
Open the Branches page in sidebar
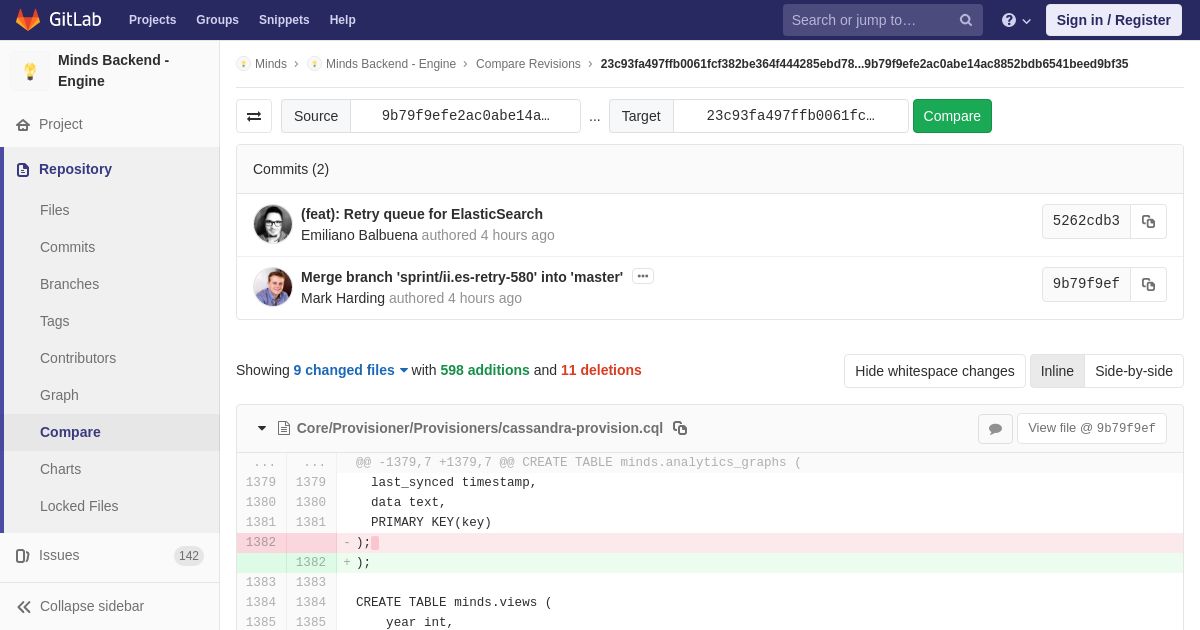tap(69, 284)
